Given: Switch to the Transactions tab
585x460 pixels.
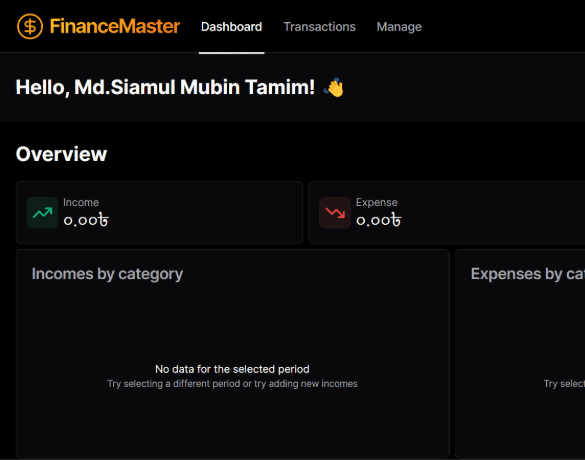Looking at the screenshot, I should 319,27.
